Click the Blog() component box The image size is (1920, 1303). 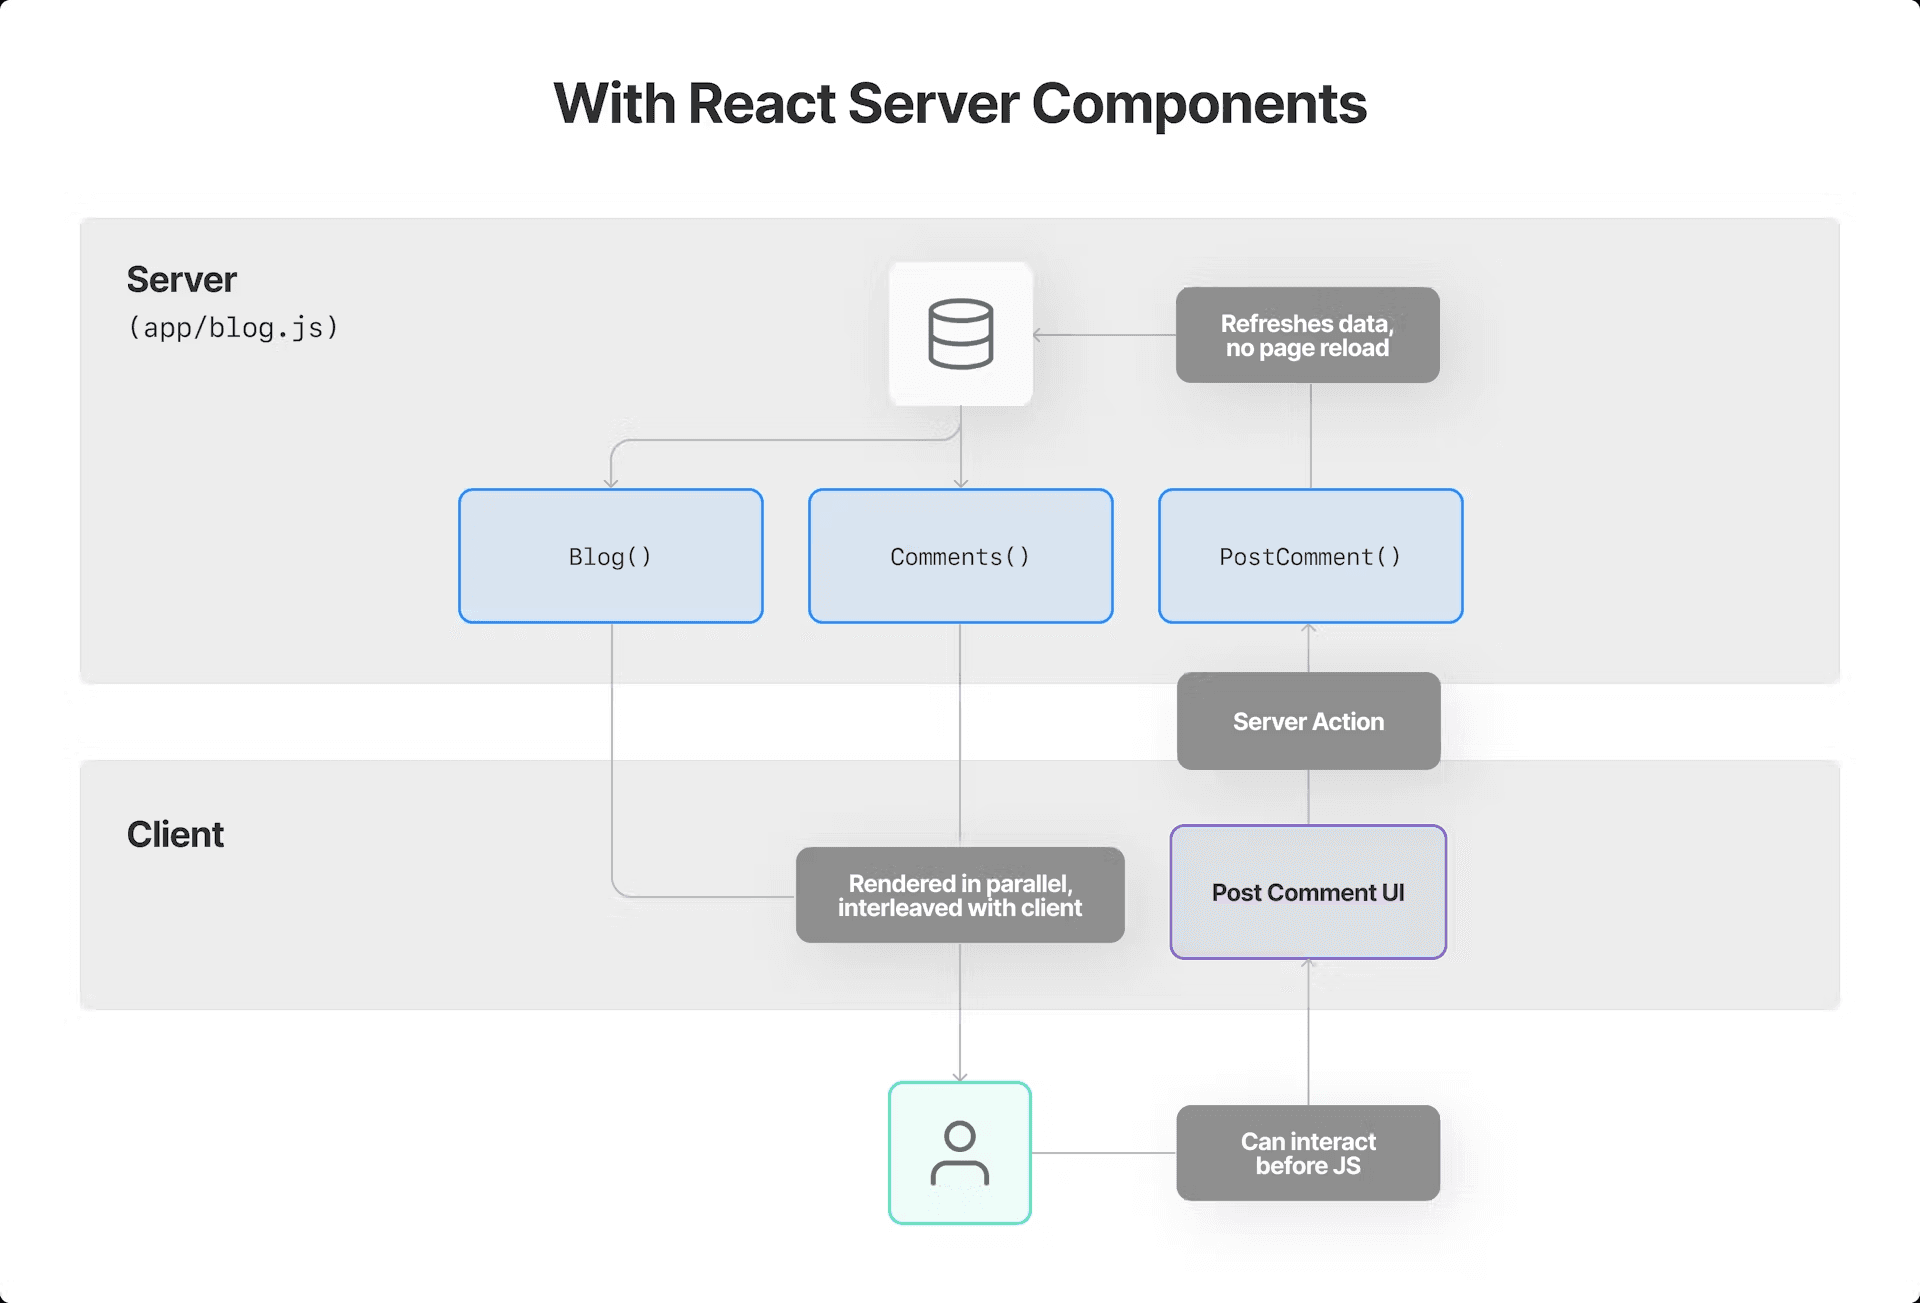click(609, 556)
